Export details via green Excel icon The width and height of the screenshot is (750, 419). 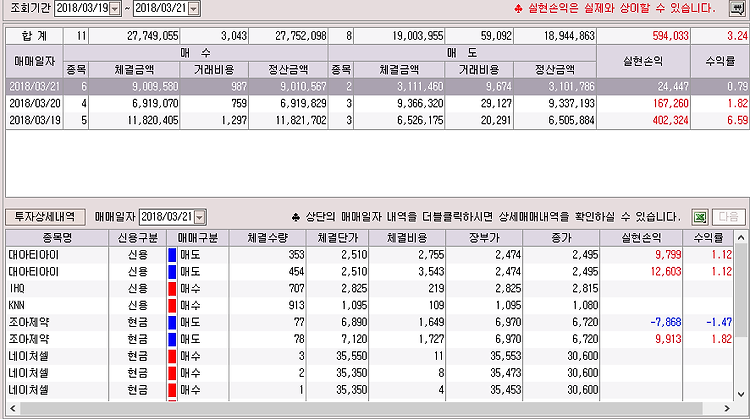point(700,217)
